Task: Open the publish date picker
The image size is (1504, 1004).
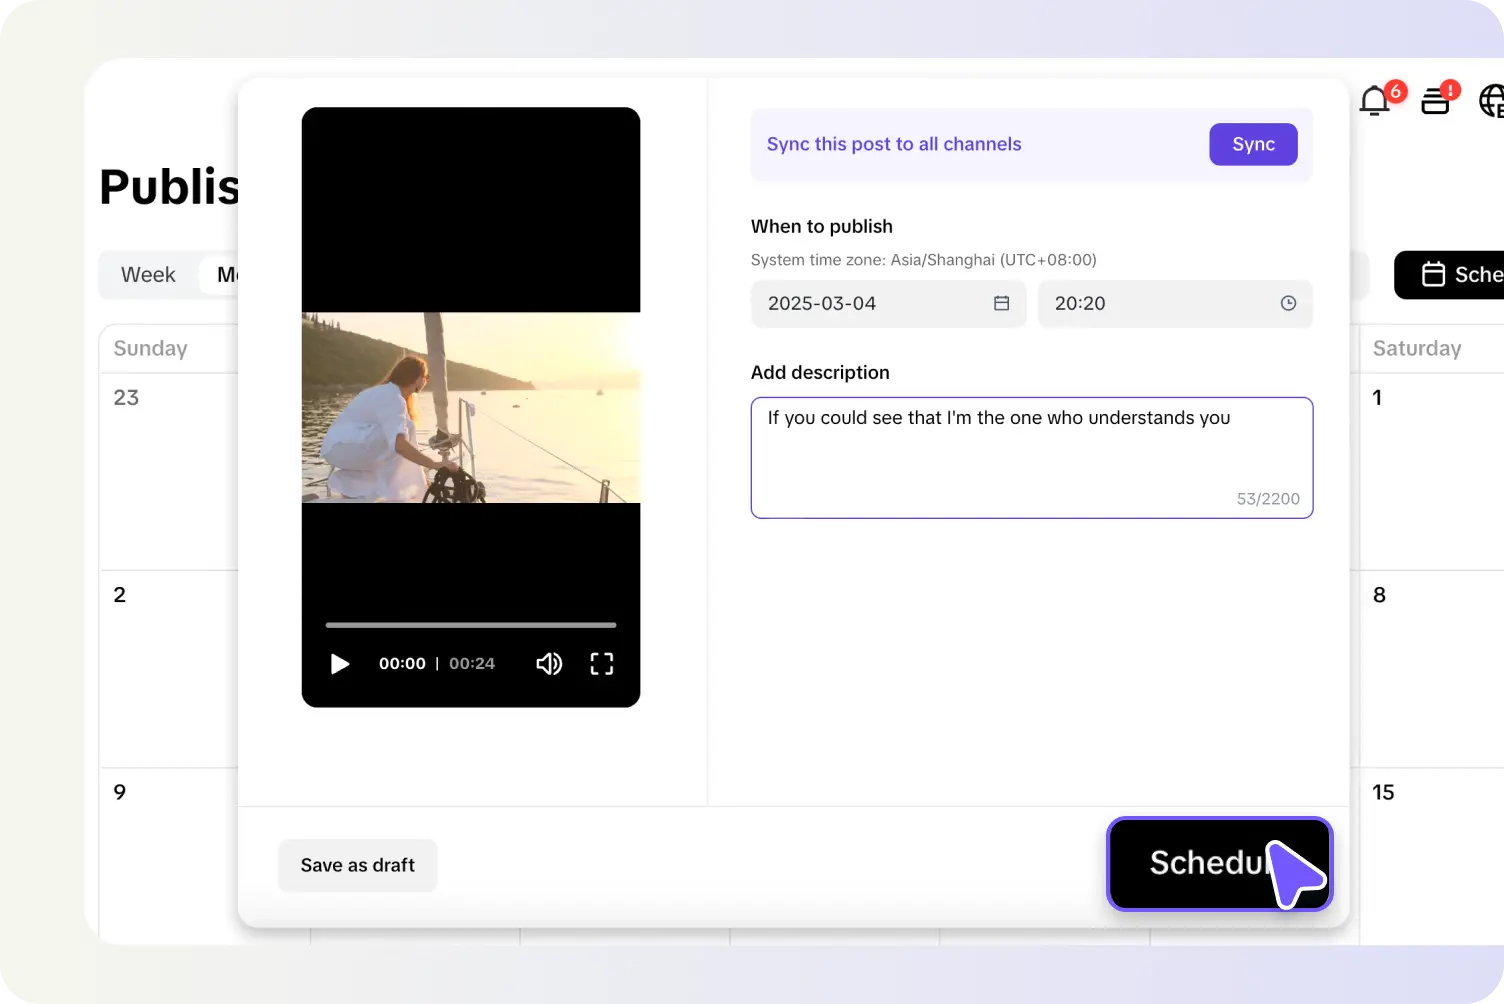Action: (888, 303)
